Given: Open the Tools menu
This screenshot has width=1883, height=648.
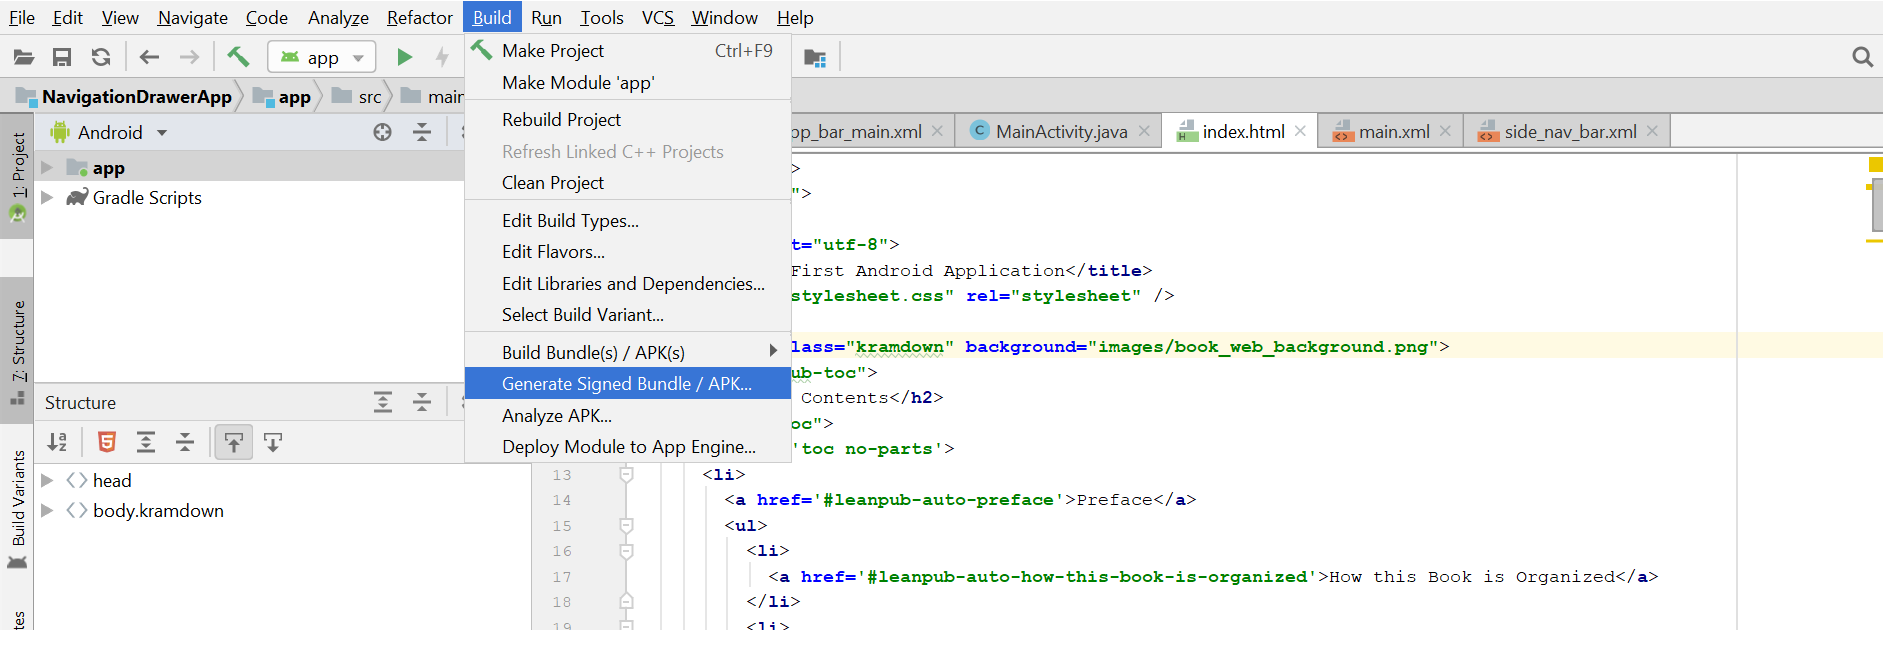Looking at the screenshot, I should click(602, 18).
